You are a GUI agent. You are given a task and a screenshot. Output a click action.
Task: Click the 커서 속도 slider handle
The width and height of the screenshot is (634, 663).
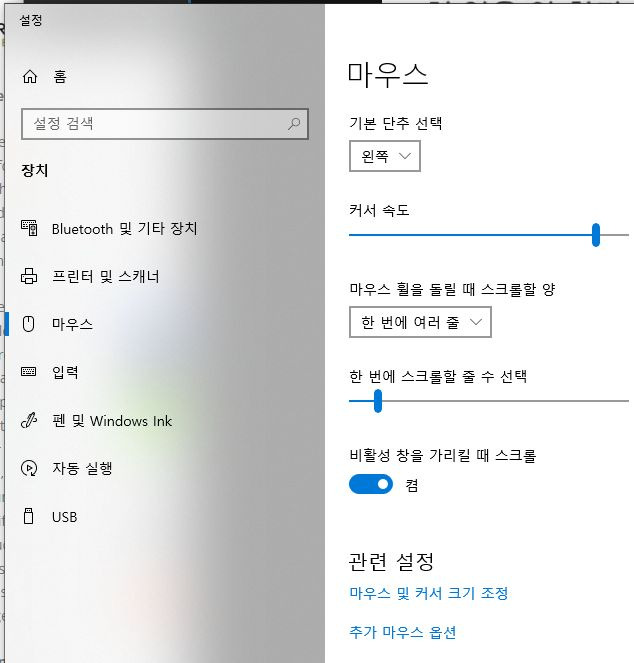coord(596,235)
